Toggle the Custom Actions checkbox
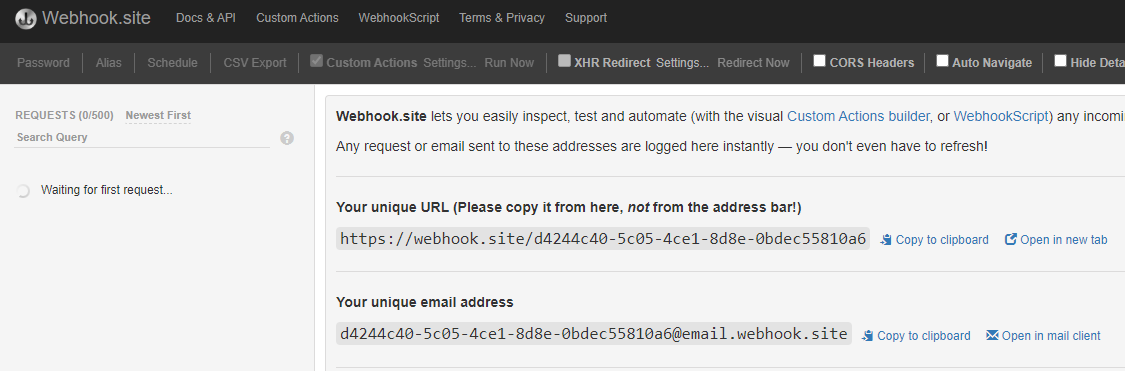Screen dimensions: 1125x371 coord(316,61)
